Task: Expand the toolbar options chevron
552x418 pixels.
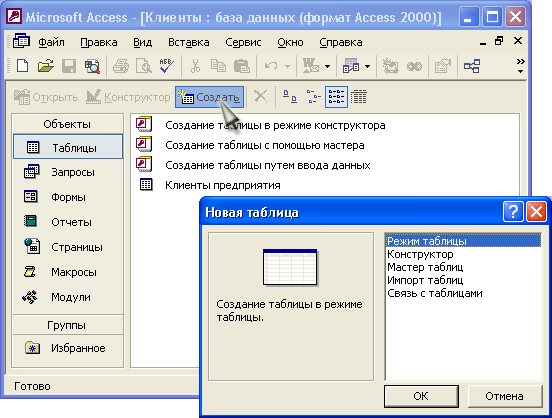Action: click(520, 66)
